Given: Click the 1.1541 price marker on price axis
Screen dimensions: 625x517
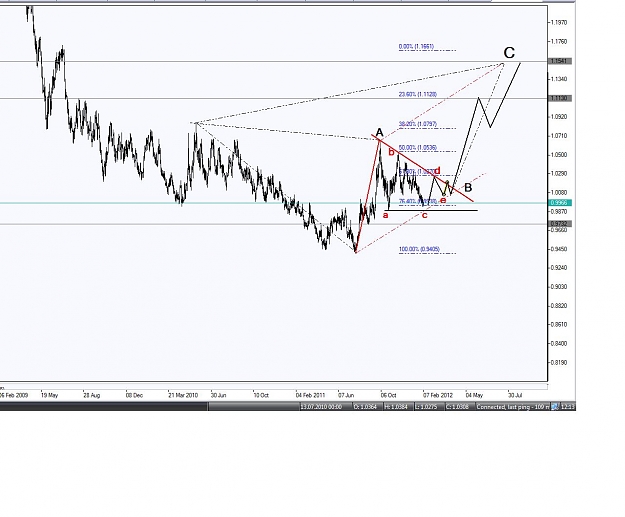Looking at the screenshot, I should 560,61.
